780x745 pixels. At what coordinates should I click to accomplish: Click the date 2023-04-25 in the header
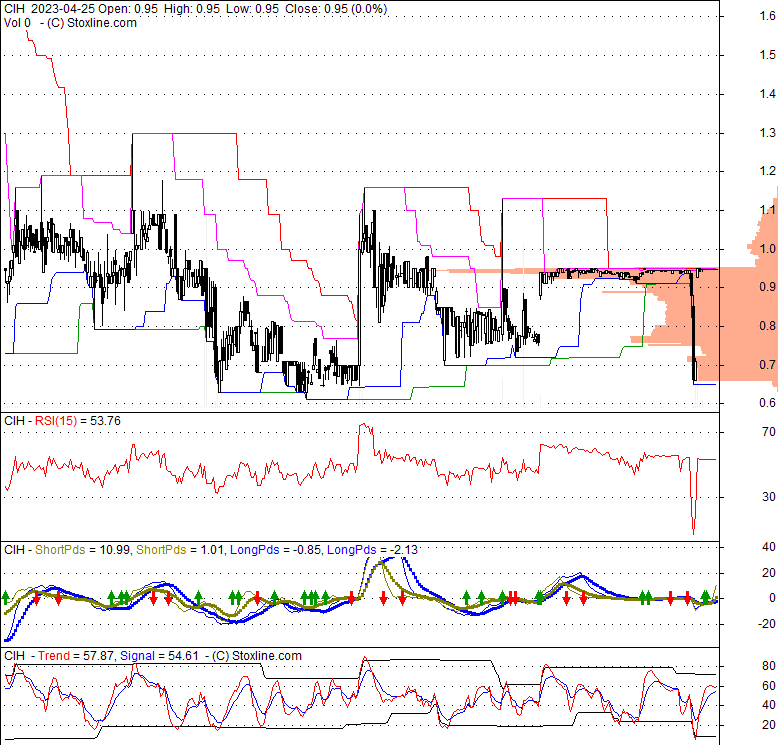point(64,8)
